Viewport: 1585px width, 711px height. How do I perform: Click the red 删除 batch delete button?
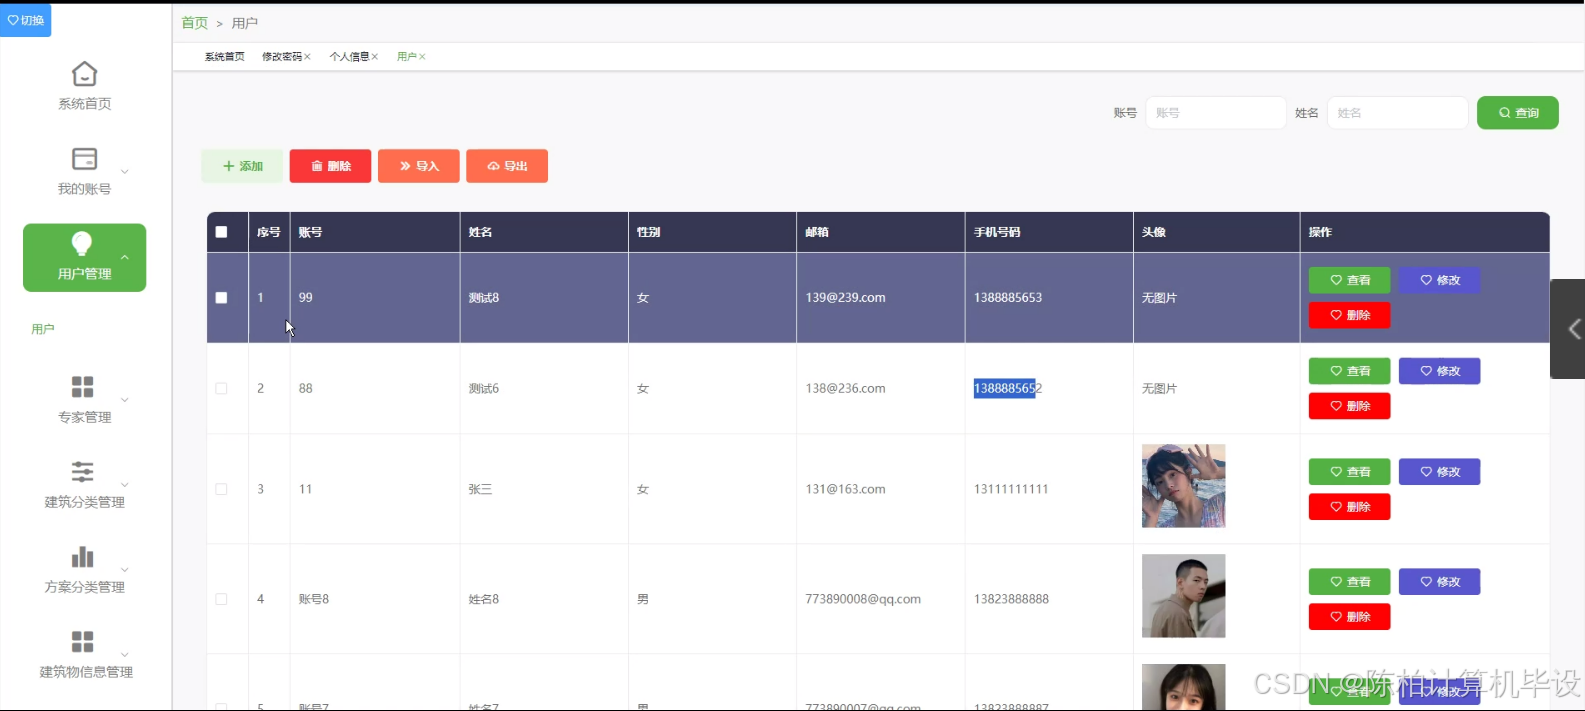point(331,166)
